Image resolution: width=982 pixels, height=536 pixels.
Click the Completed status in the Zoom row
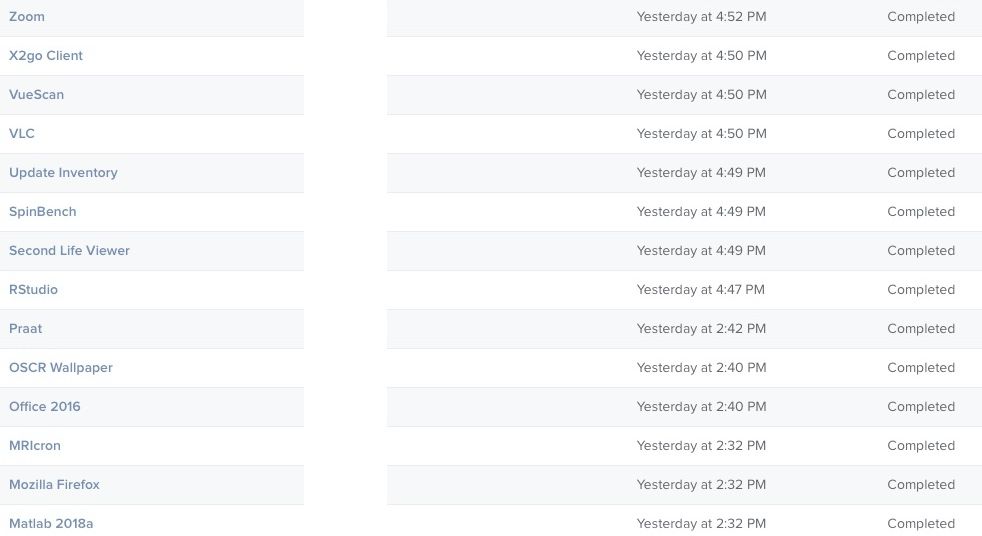pyautogui.click(x=921, y=17)
